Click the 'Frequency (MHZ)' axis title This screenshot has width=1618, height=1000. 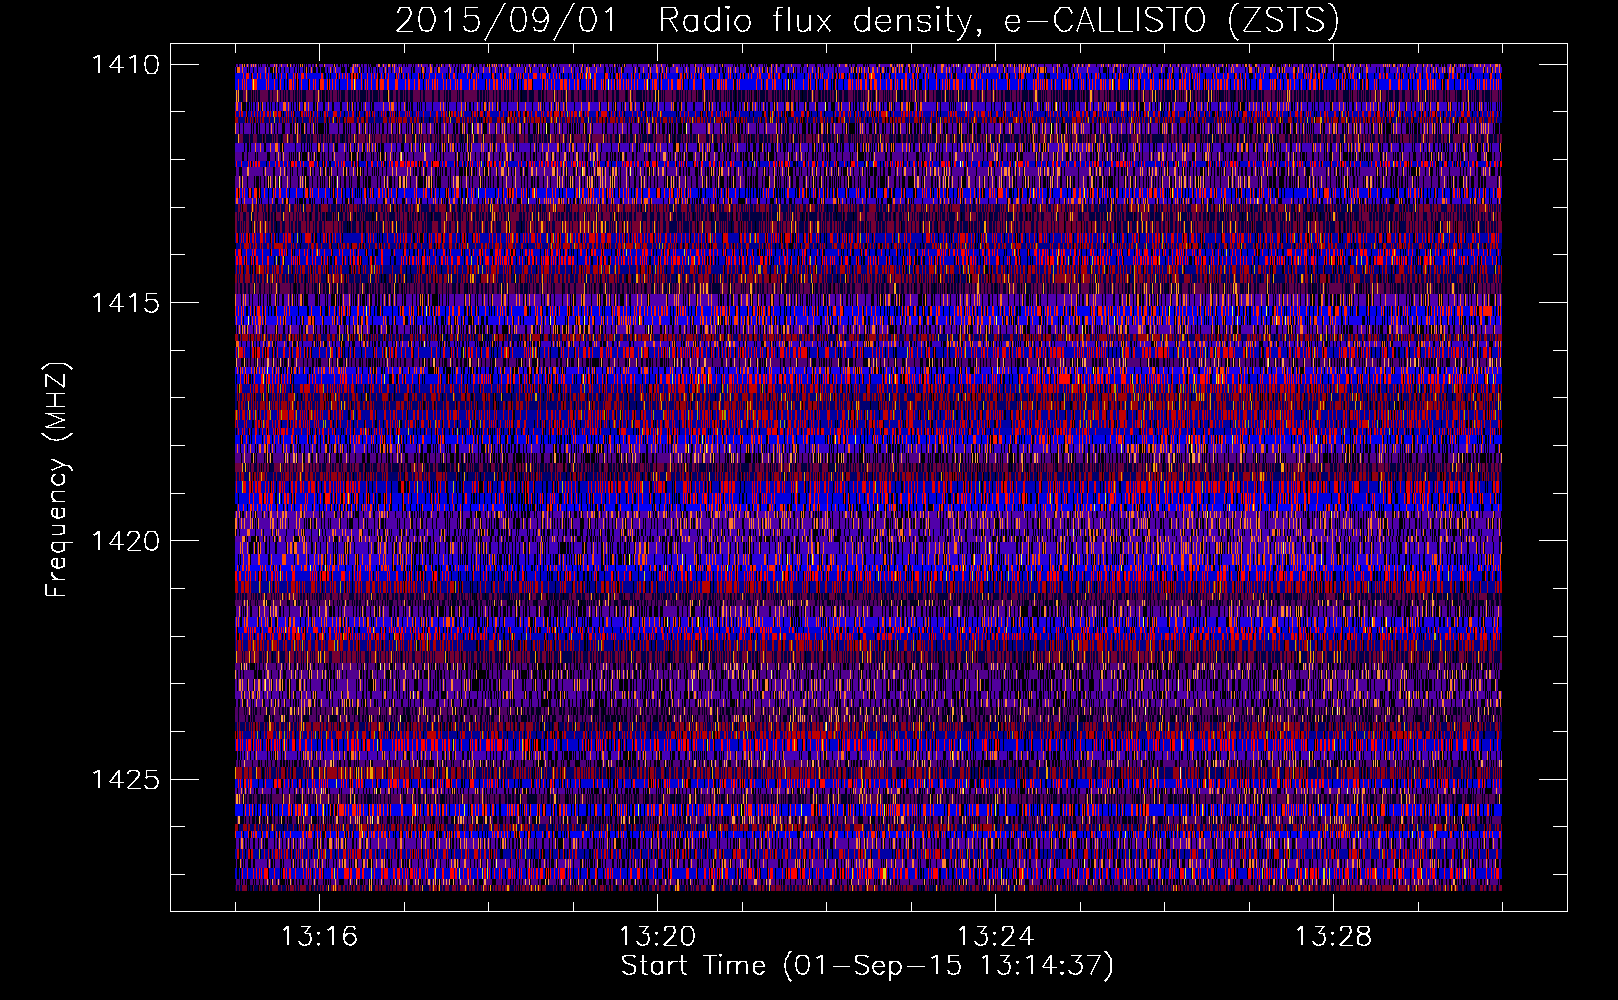click(57, 480)
